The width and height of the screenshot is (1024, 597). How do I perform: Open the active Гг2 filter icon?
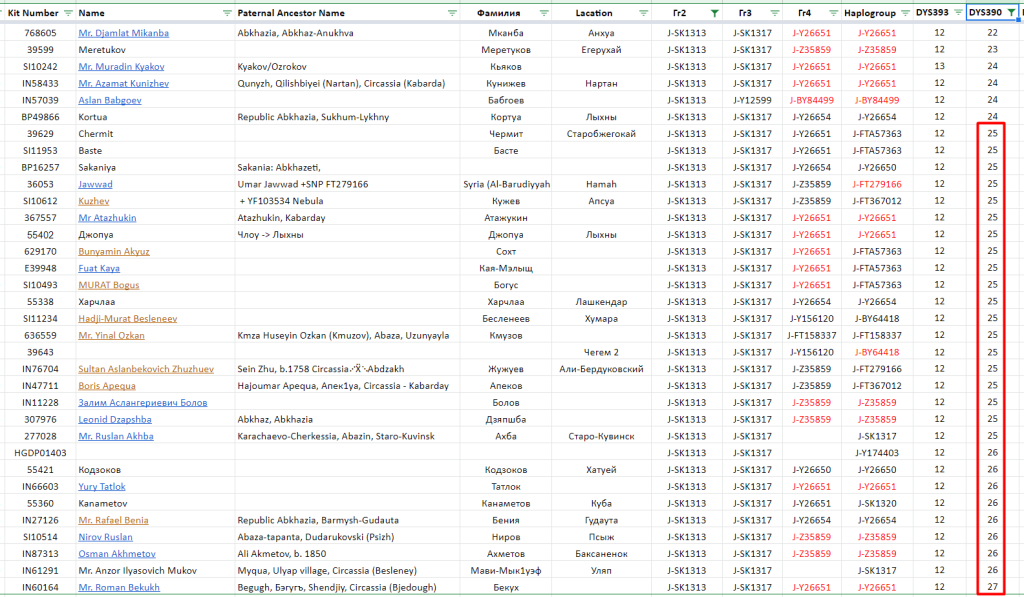[x=713, y=13]
